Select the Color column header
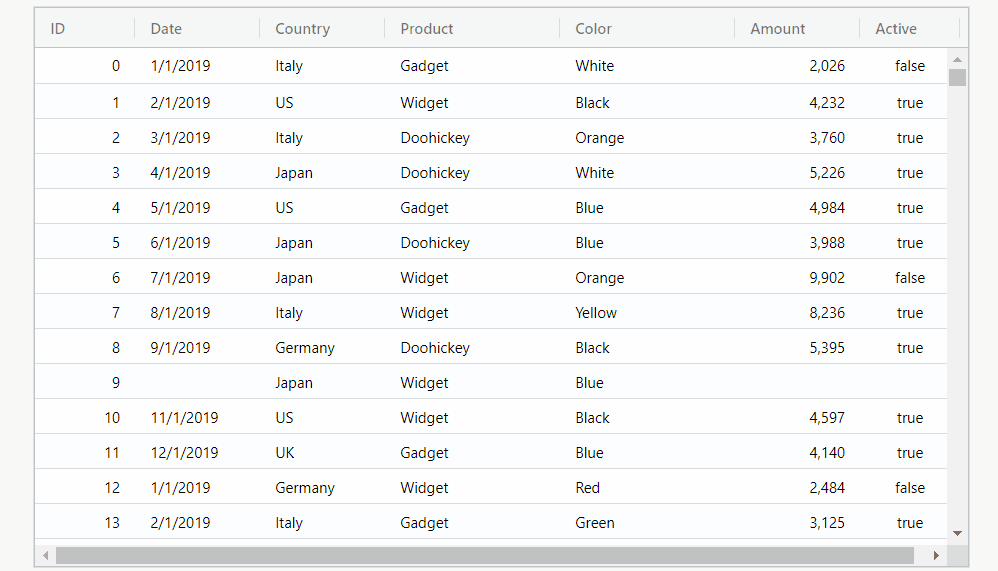The height and width of the screenshot is (571, 998). point(647,29)
